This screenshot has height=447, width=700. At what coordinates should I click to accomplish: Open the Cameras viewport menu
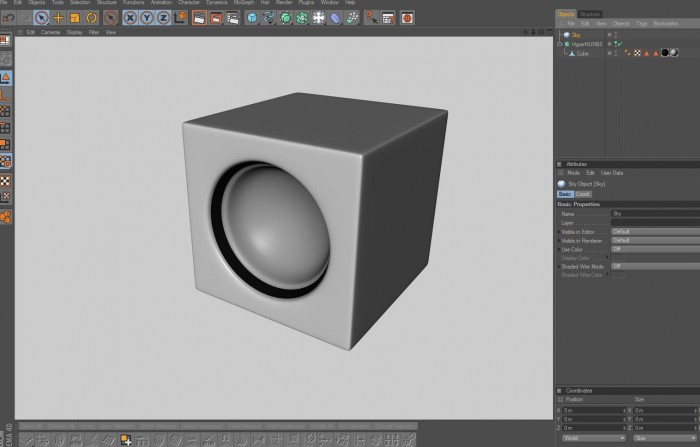tap(50, 32)
